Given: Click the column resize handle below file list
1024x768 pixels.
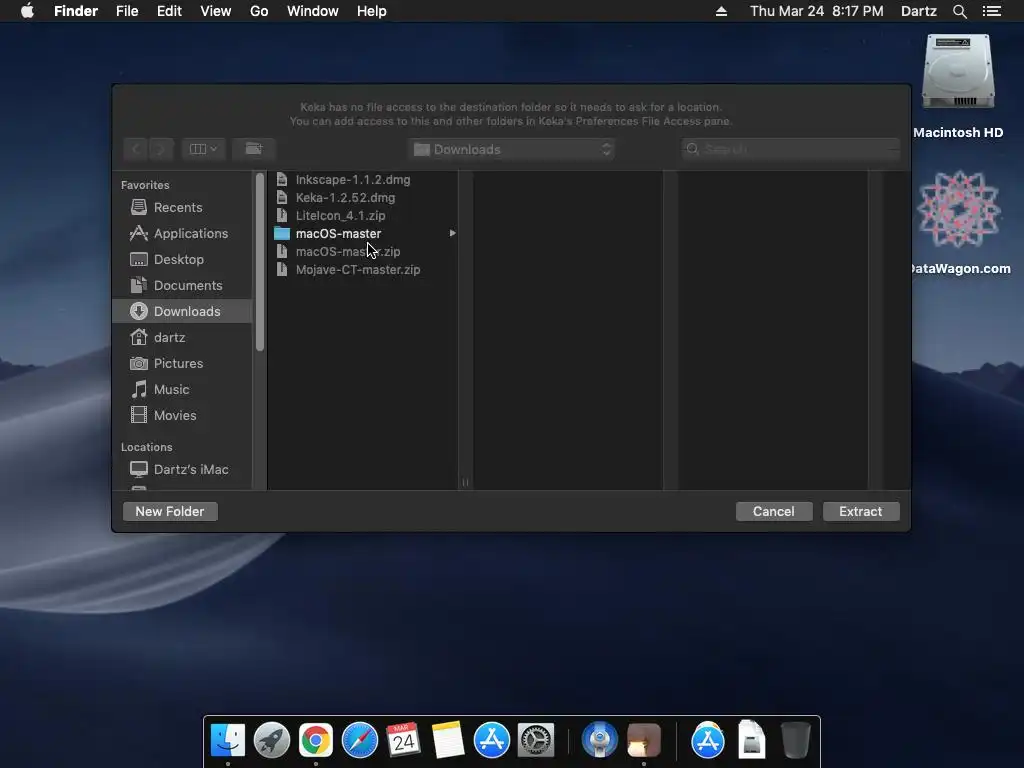Looking at the screenshot, I should (x=465, y=483).
